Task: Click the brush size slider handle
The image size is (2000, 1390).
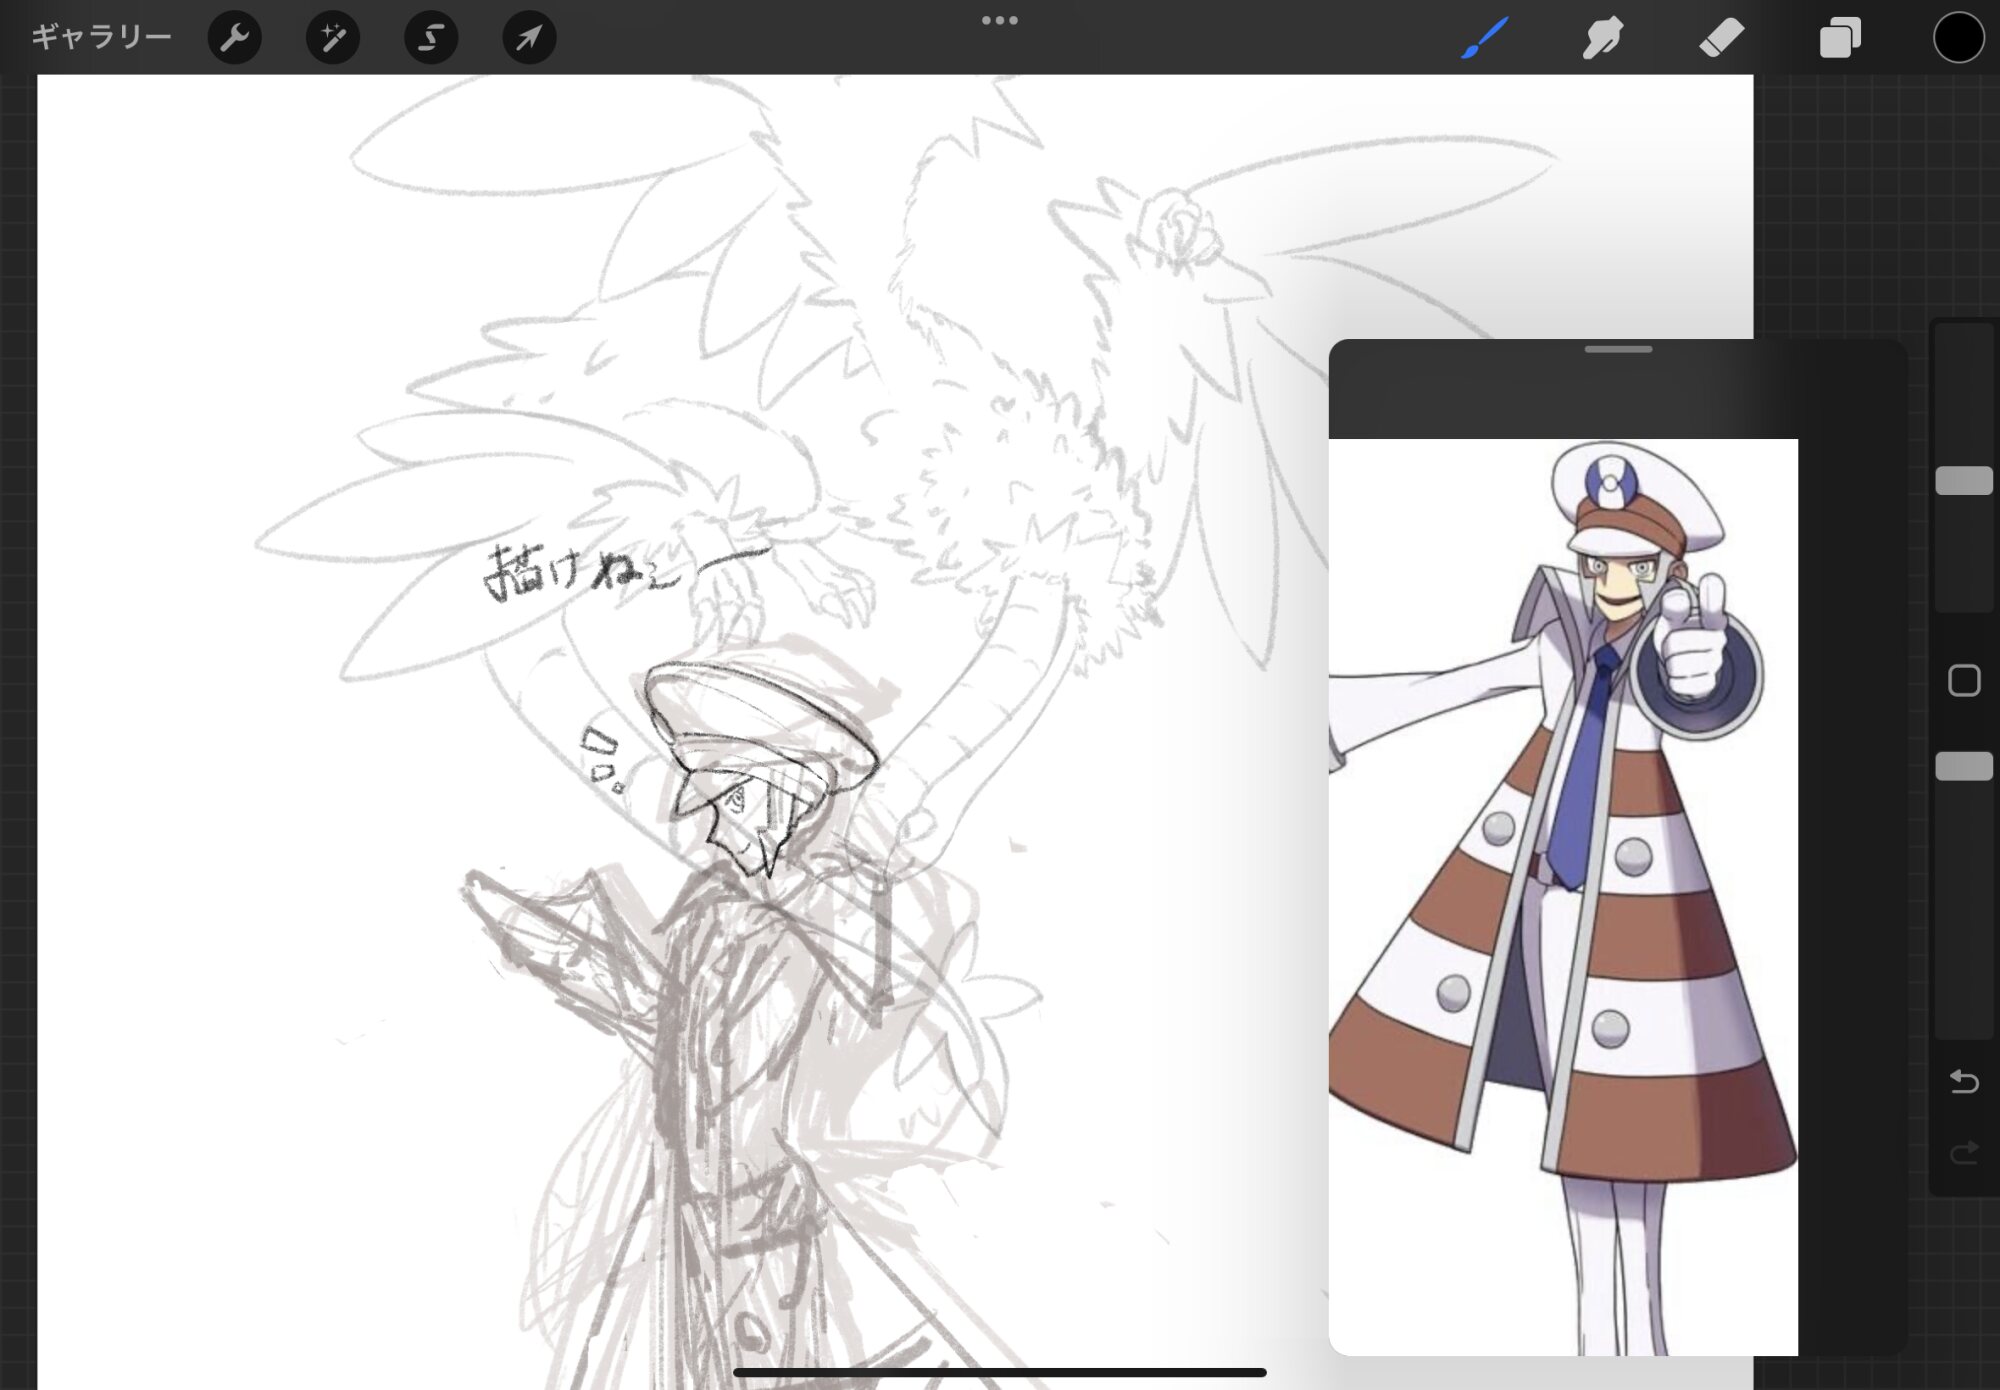Action: pyautogui.click(x=1964, y=481)
